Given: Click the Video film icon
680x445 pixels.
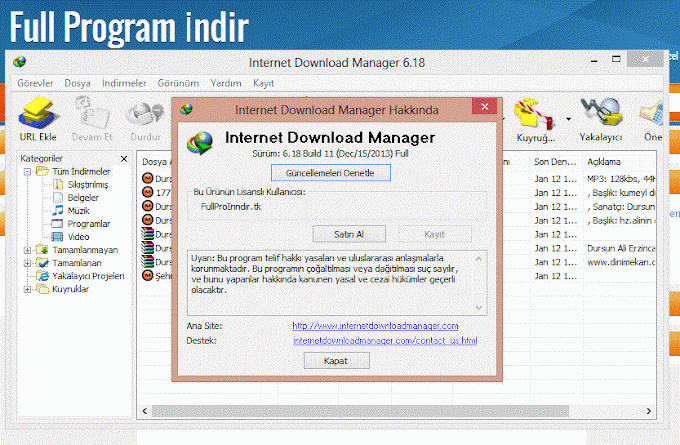Looking at the screenshot, I should click(57, 237).
